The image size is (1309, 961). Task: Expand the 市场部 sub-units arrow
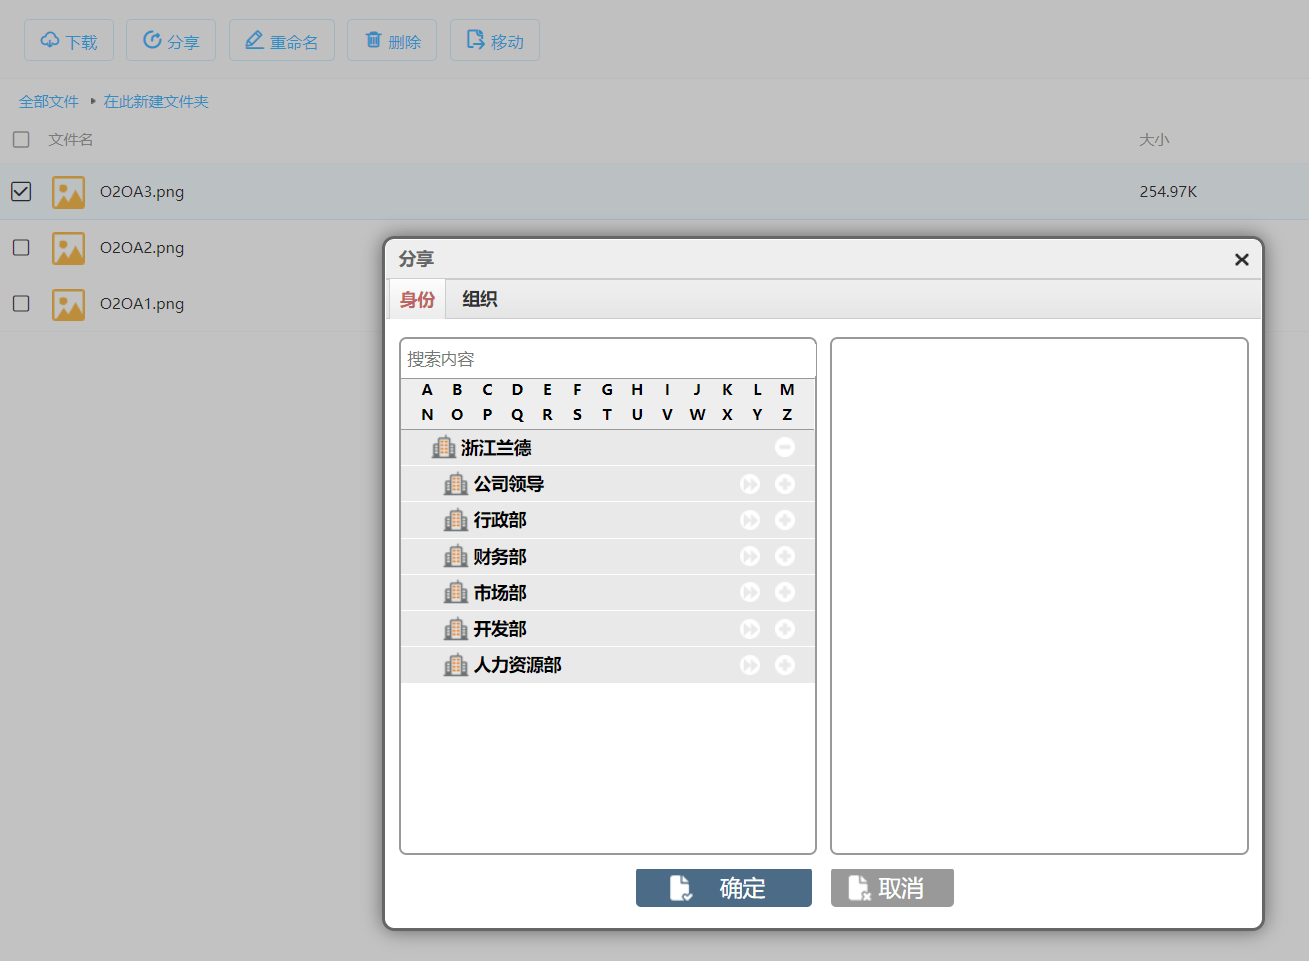point(750,592)
